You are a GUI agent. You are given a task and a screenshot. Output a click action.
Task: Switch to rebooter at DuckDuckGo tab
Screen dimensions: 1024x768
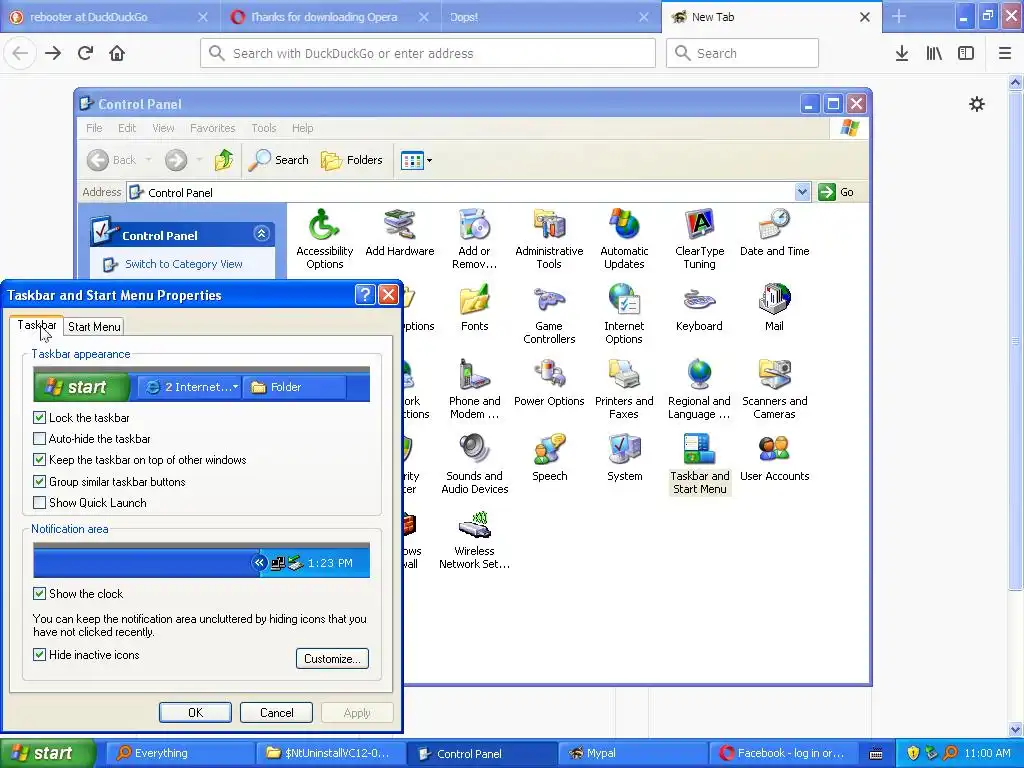tap(109, 17)
